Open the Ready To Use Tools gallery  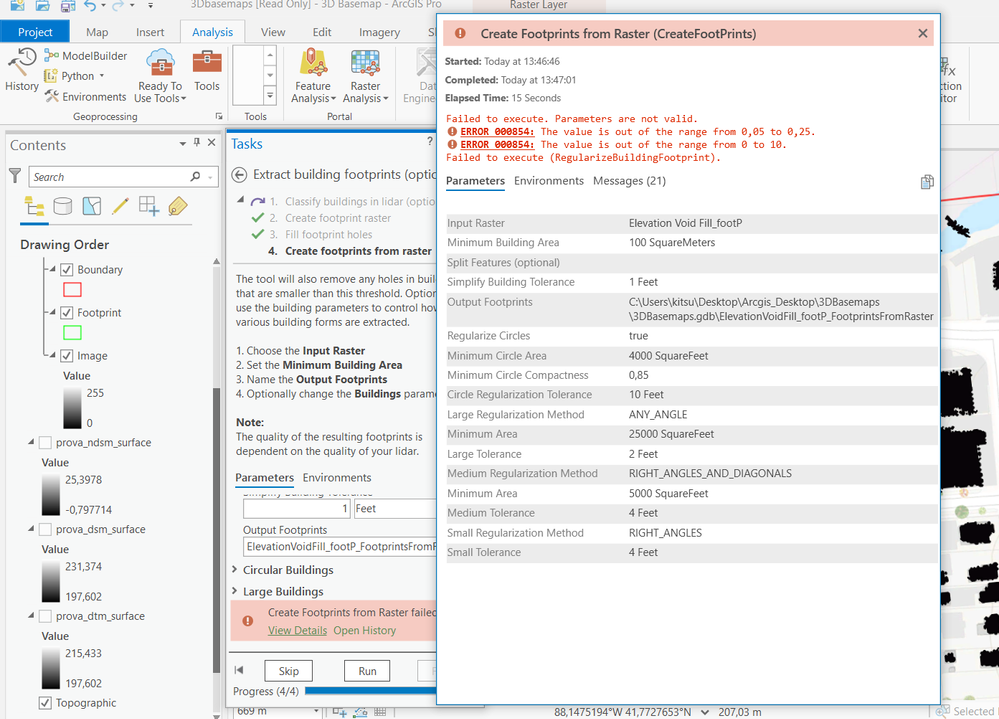160,76
